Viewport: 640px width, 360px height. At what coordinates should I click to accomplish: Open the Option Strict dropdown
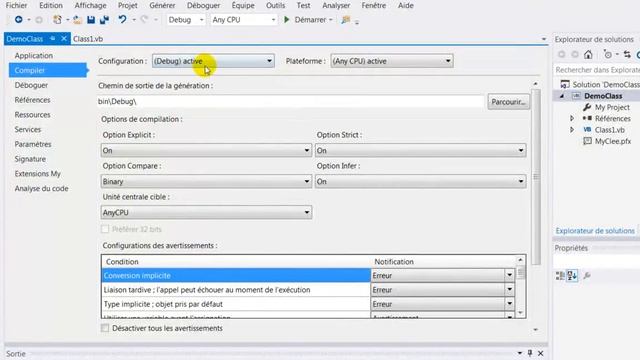420,150
